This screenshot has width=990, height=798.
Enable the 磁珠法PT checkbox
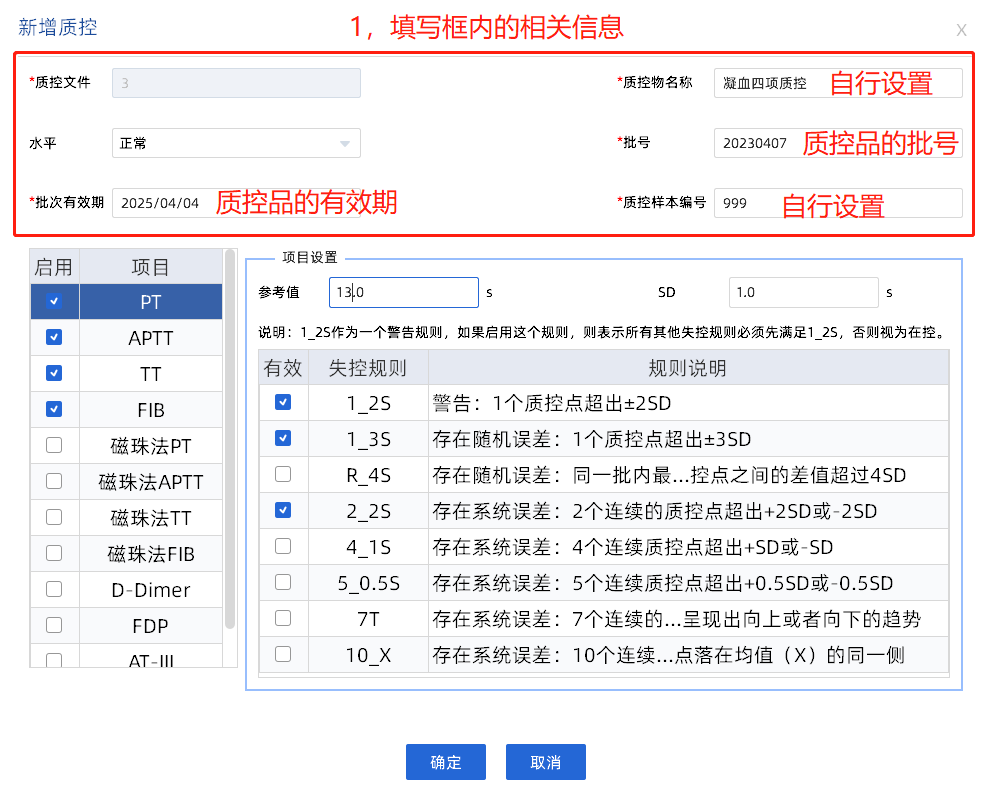(x=54, y=445)
